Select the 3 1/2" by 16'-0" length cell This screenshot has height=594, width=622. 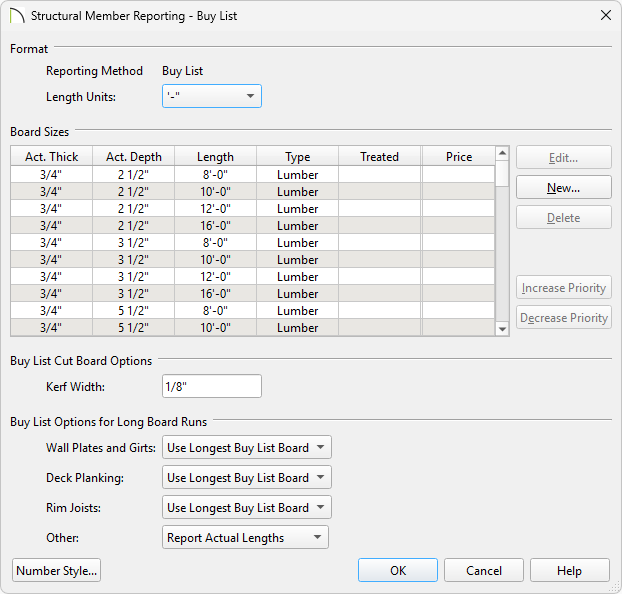(215, 294)
